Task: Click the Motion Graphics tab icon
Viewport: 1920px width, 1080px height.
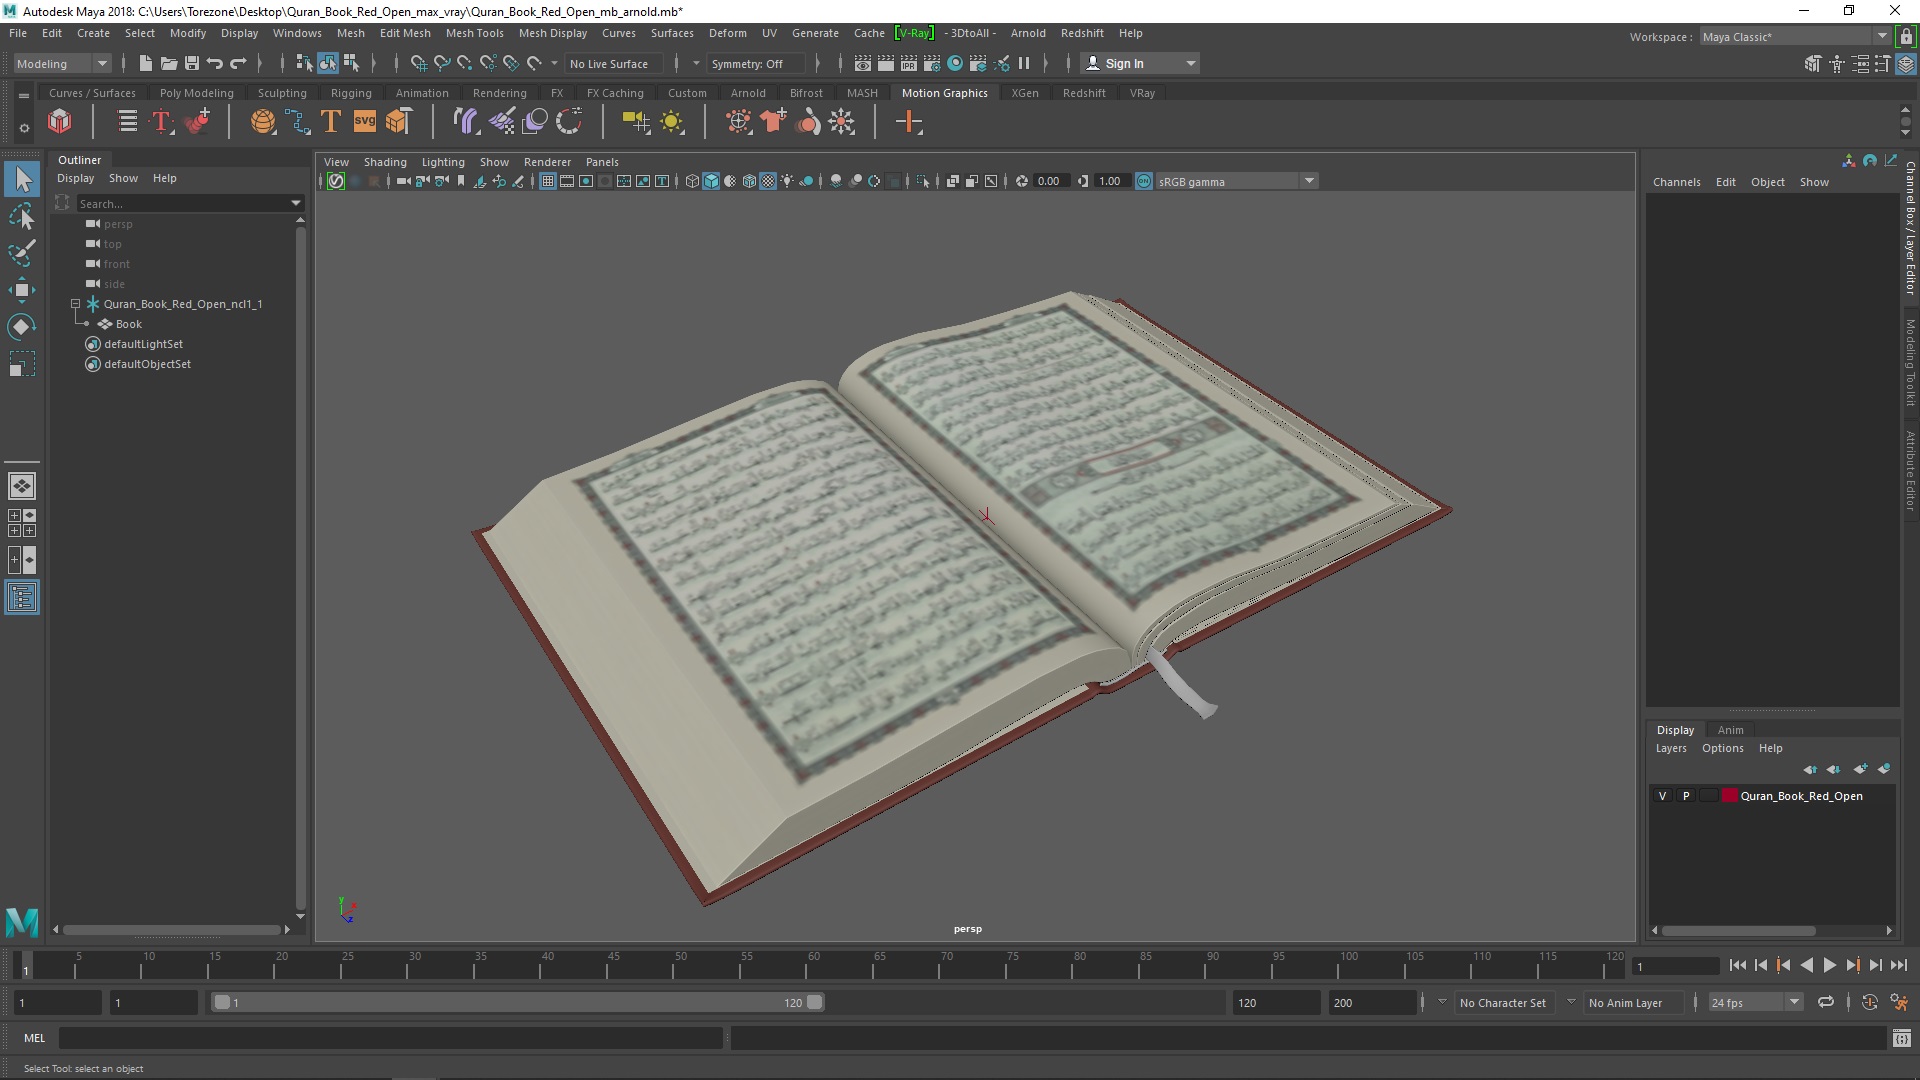Action: tap(944, 92)
